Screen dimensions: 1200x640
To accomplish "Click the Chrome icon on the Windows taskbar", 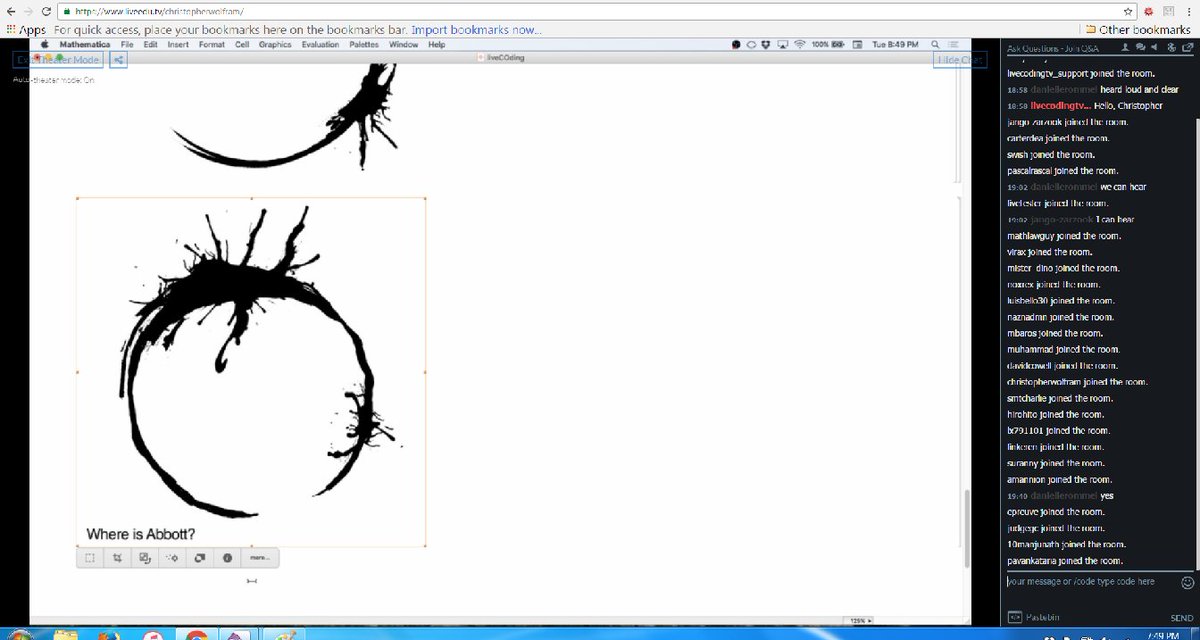I will tap(198, 635).
